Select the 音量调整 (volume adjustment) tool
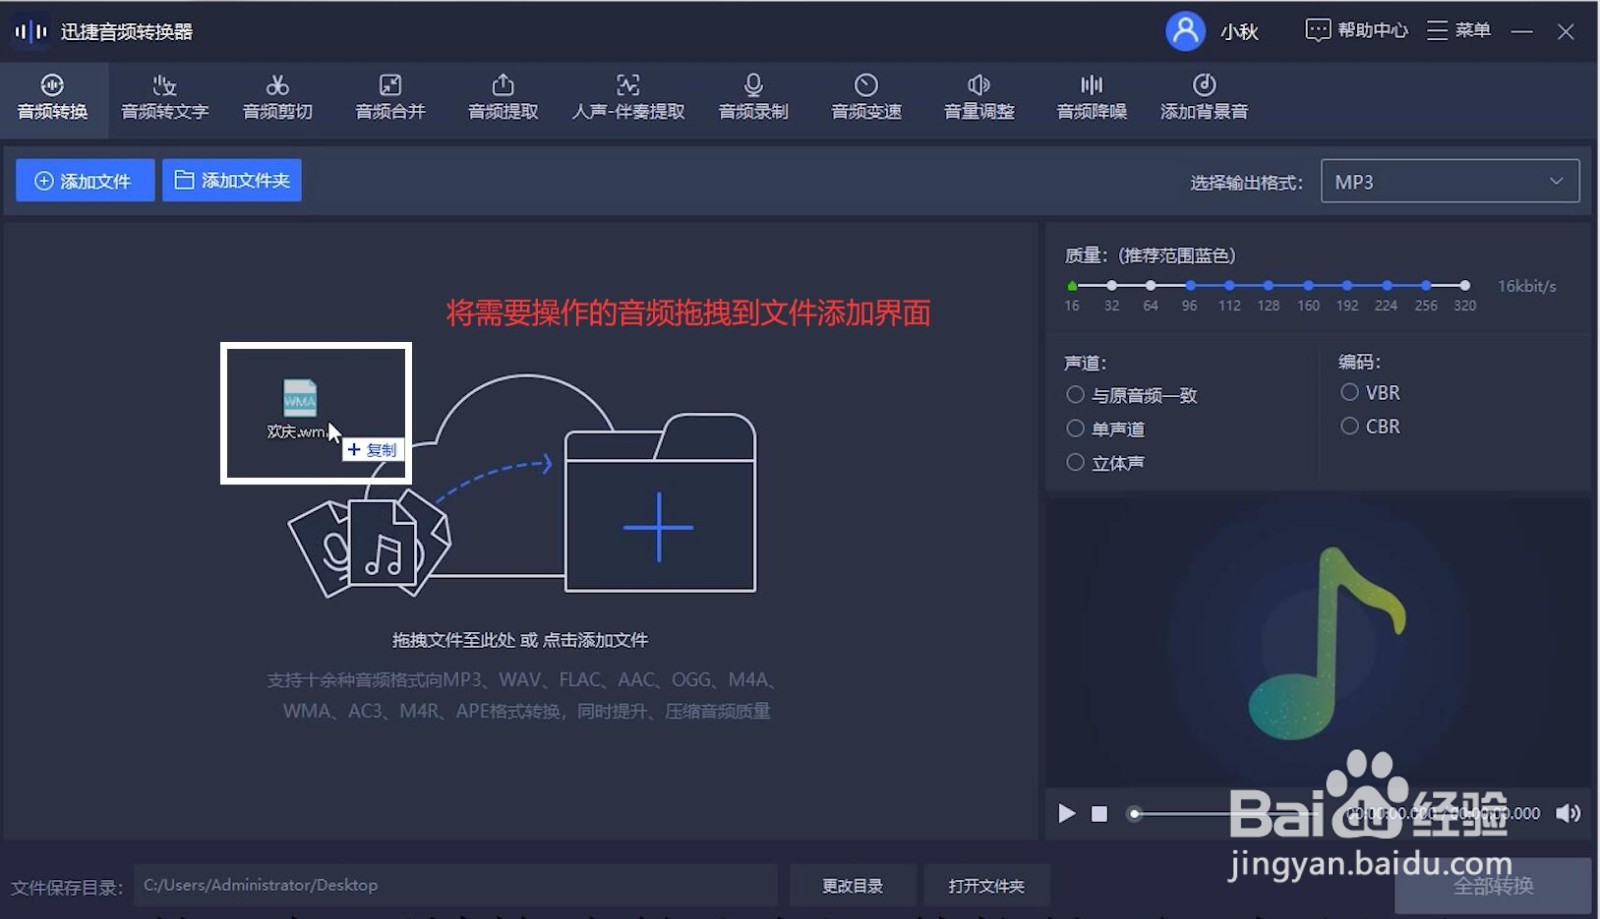 click(x=978, y=97)
